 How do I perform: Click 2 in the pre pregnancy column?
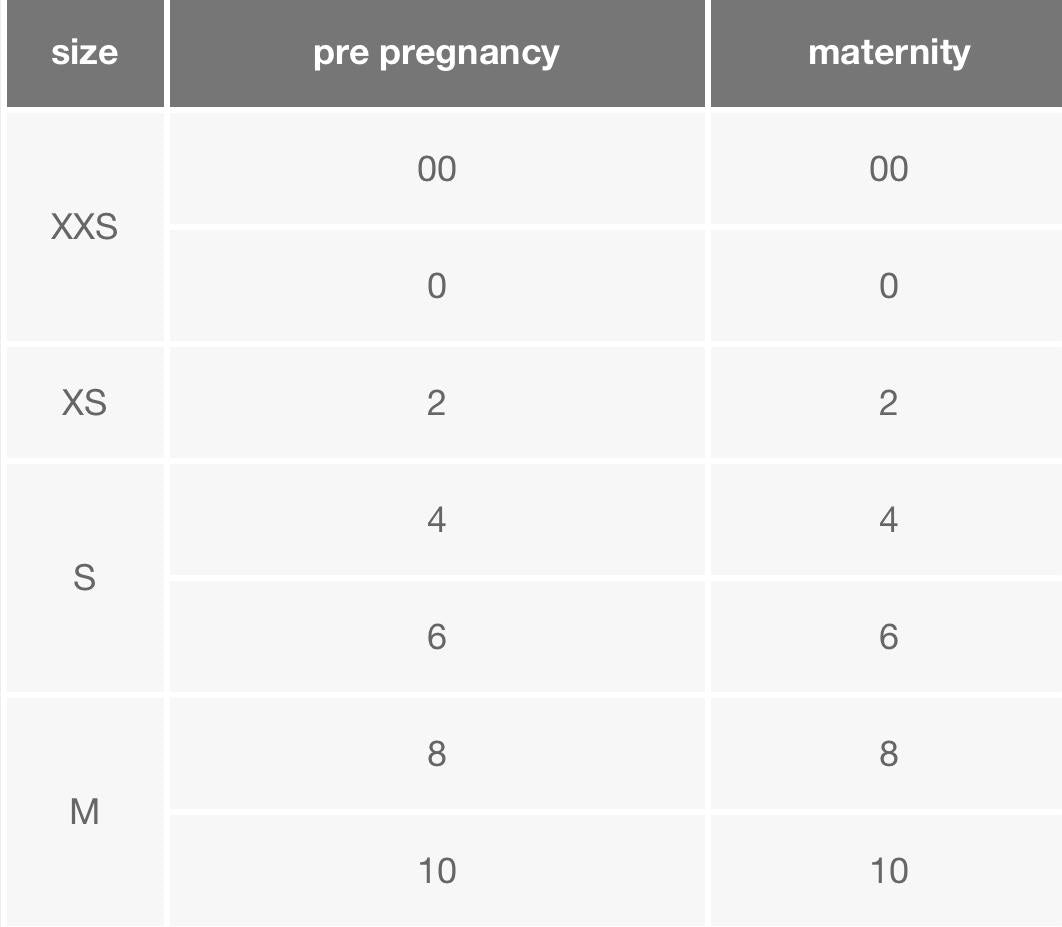[x=436, y=403]
